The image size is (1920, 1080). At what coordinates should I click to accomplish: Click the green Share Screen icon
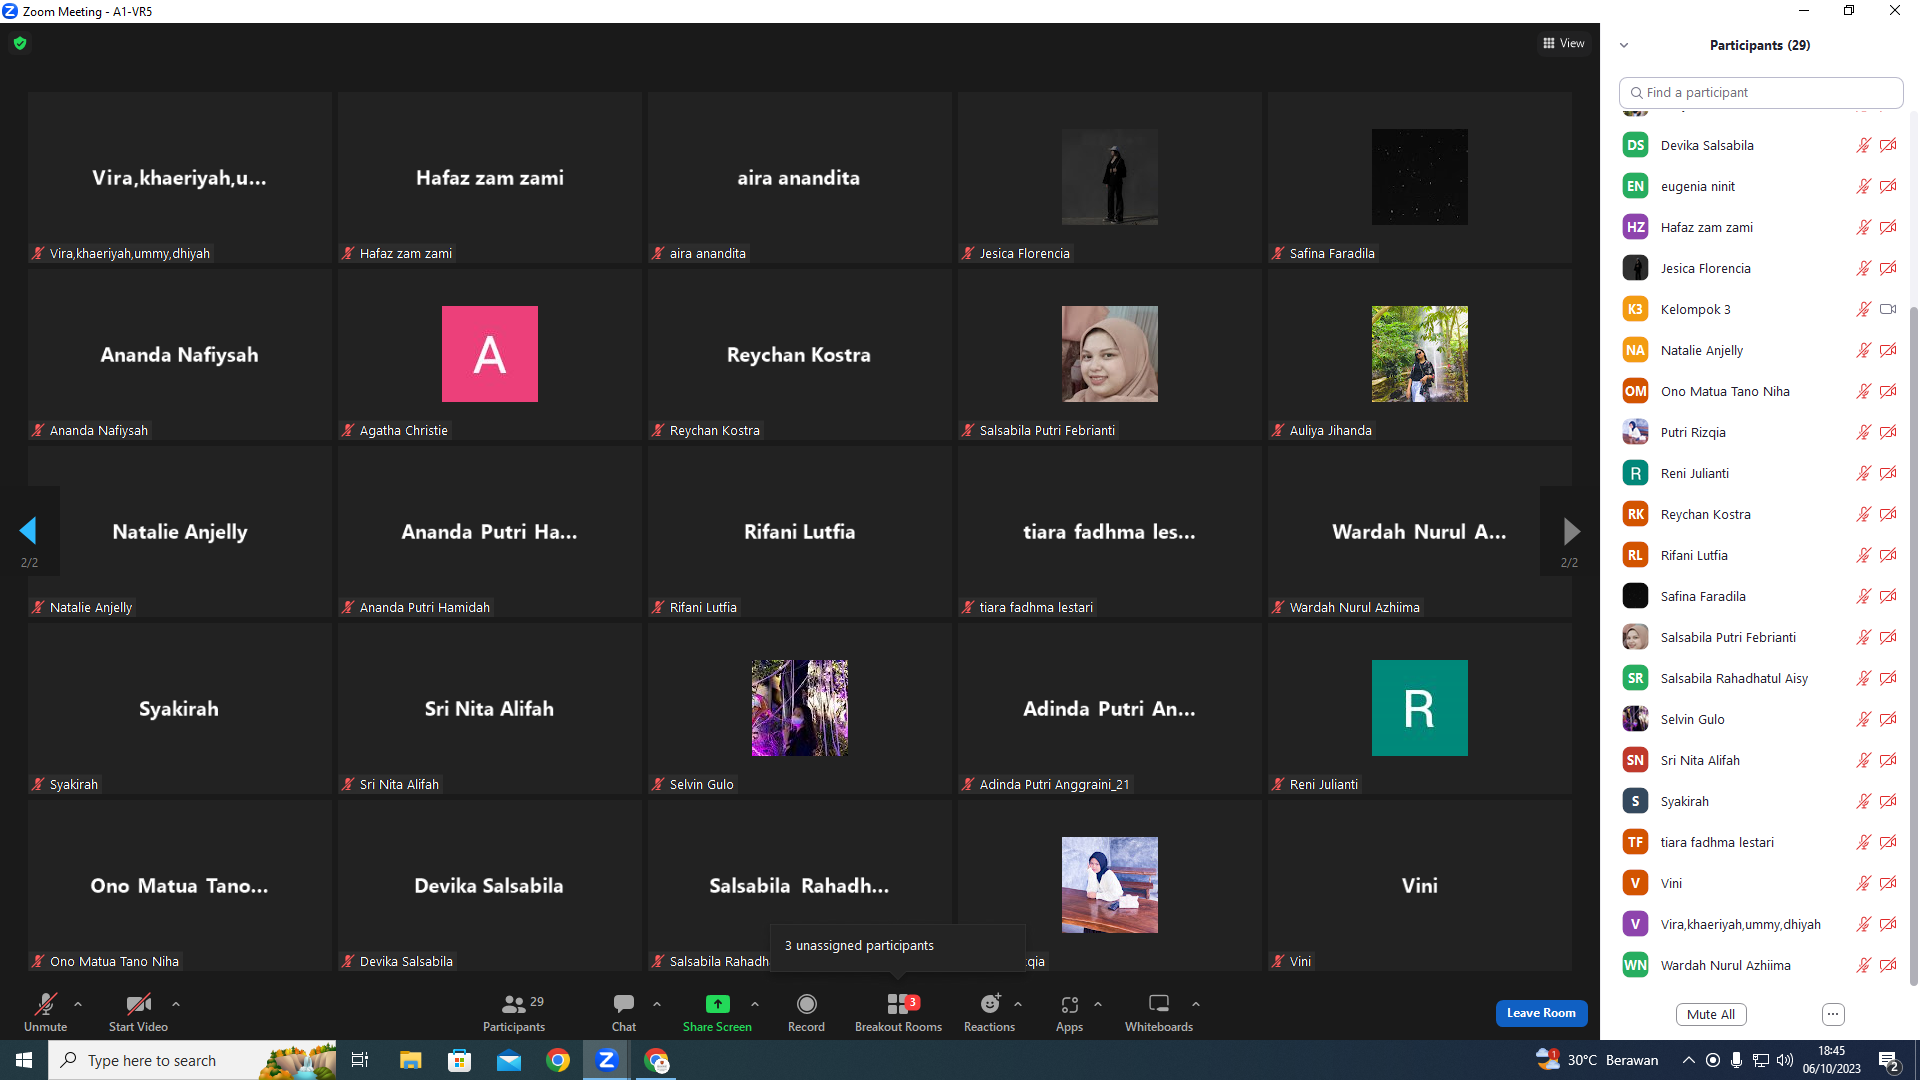(x=717, y=1004)
